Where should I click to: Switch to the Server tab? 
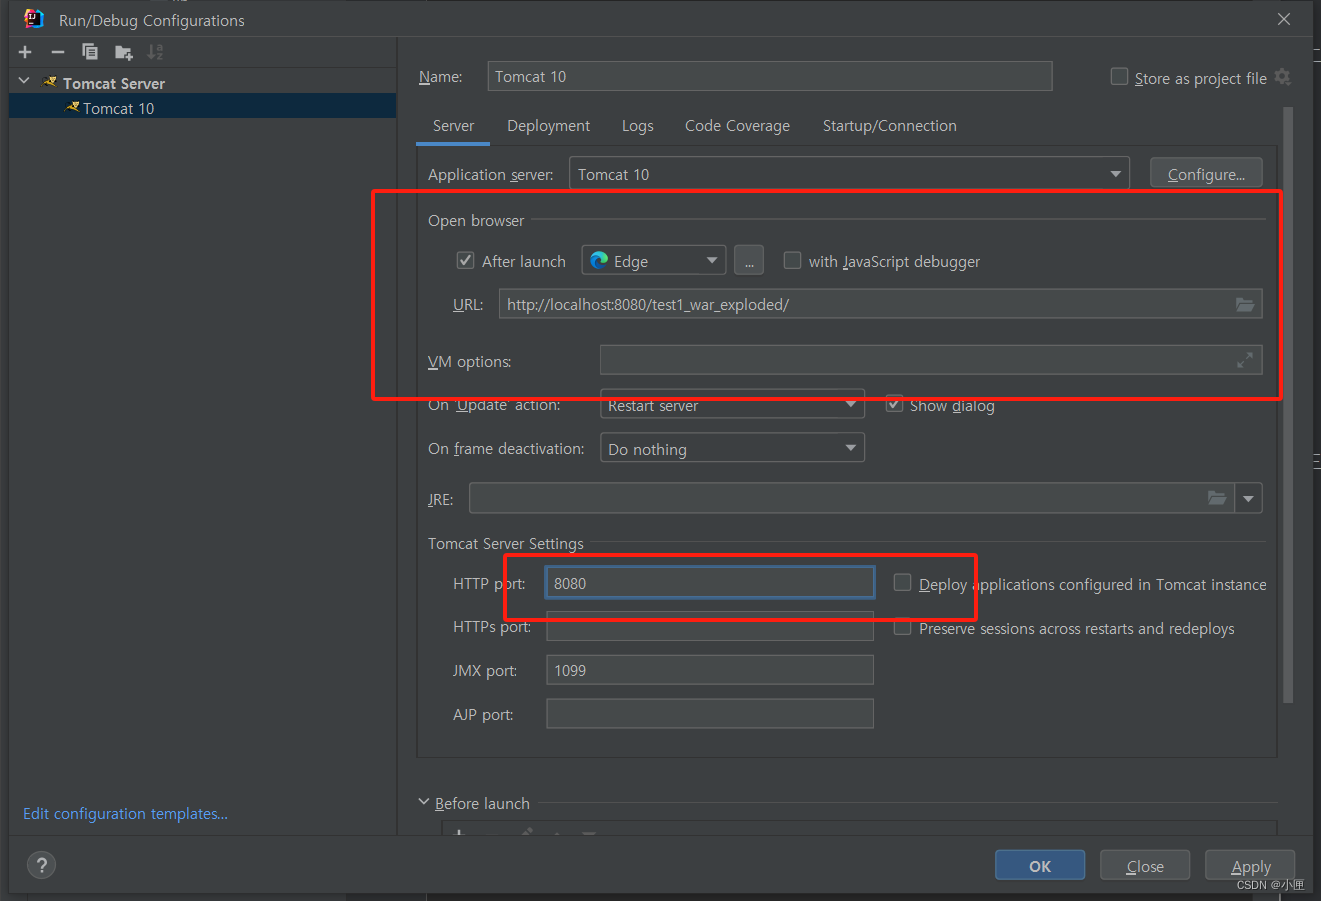pos(453,126)
